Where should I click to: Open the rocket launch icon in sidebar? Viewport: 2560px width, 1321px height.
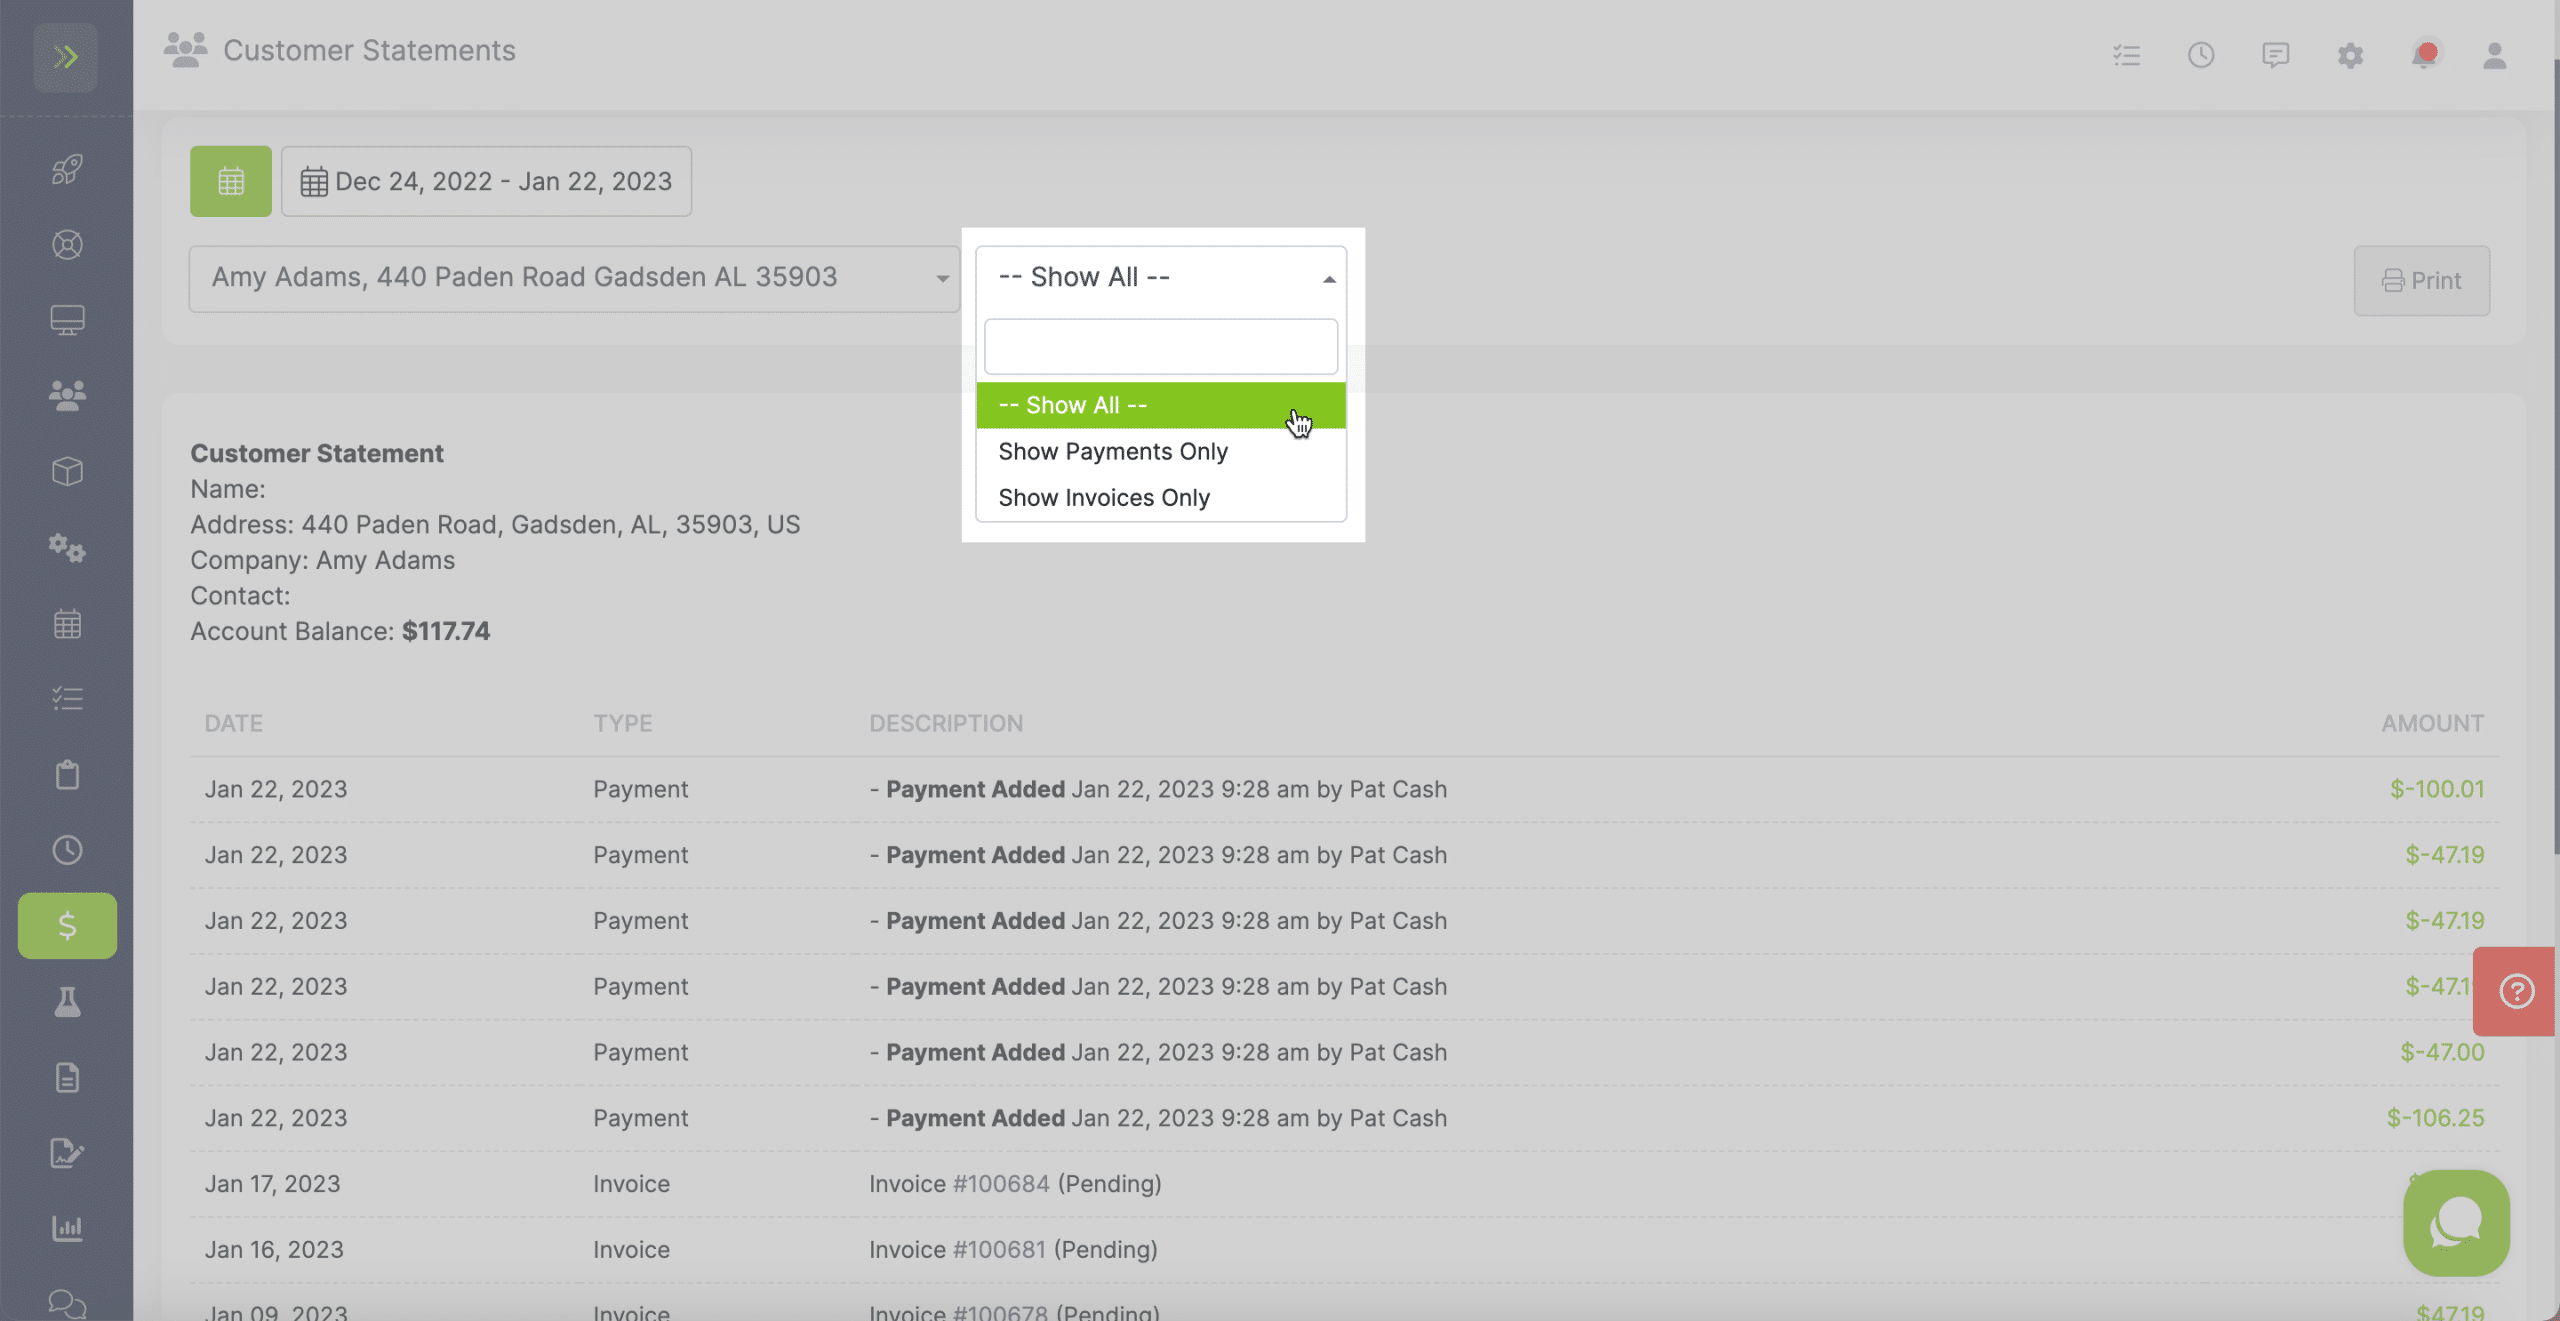[67, 169]
